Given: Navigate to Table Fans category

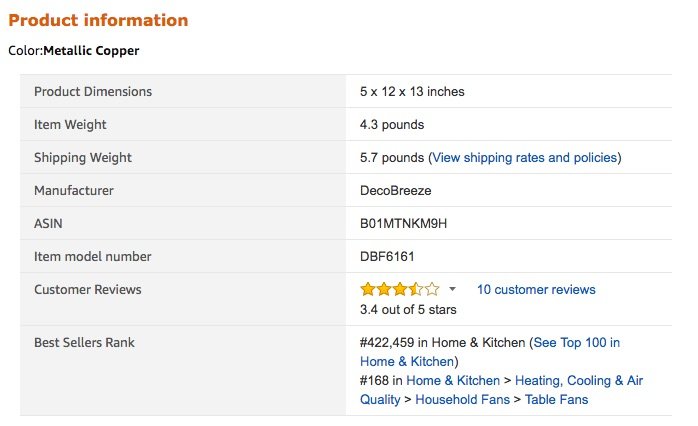Looking at the screenshot, I should 558,400.
